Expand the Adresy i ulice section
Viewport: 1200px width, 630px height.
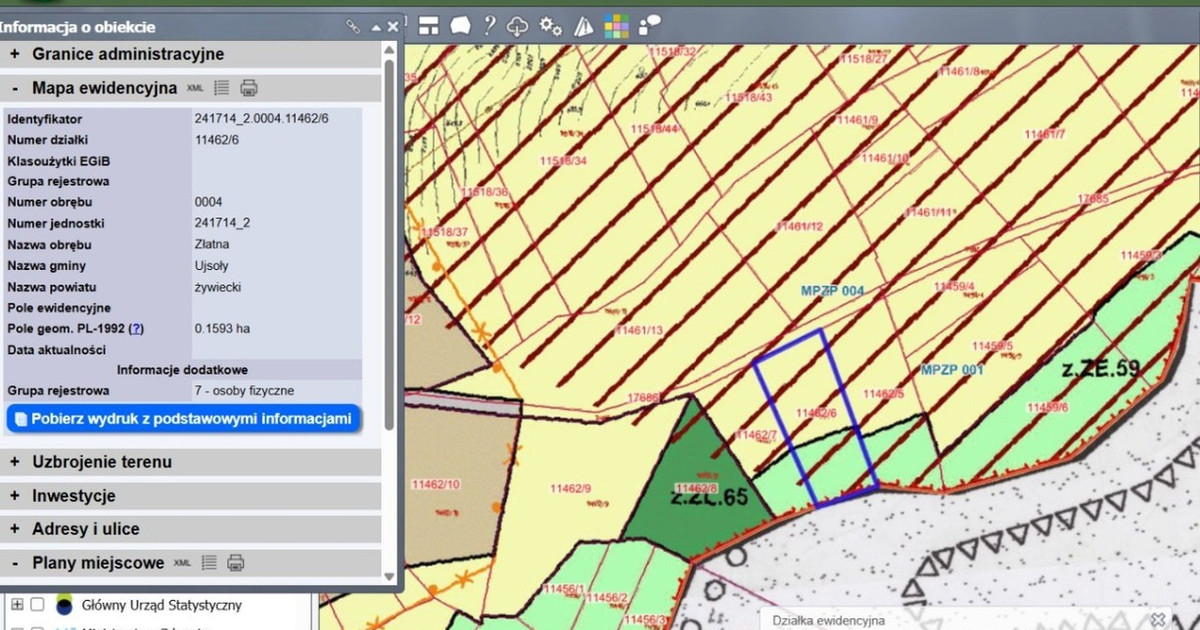click(x=15, y=529)
